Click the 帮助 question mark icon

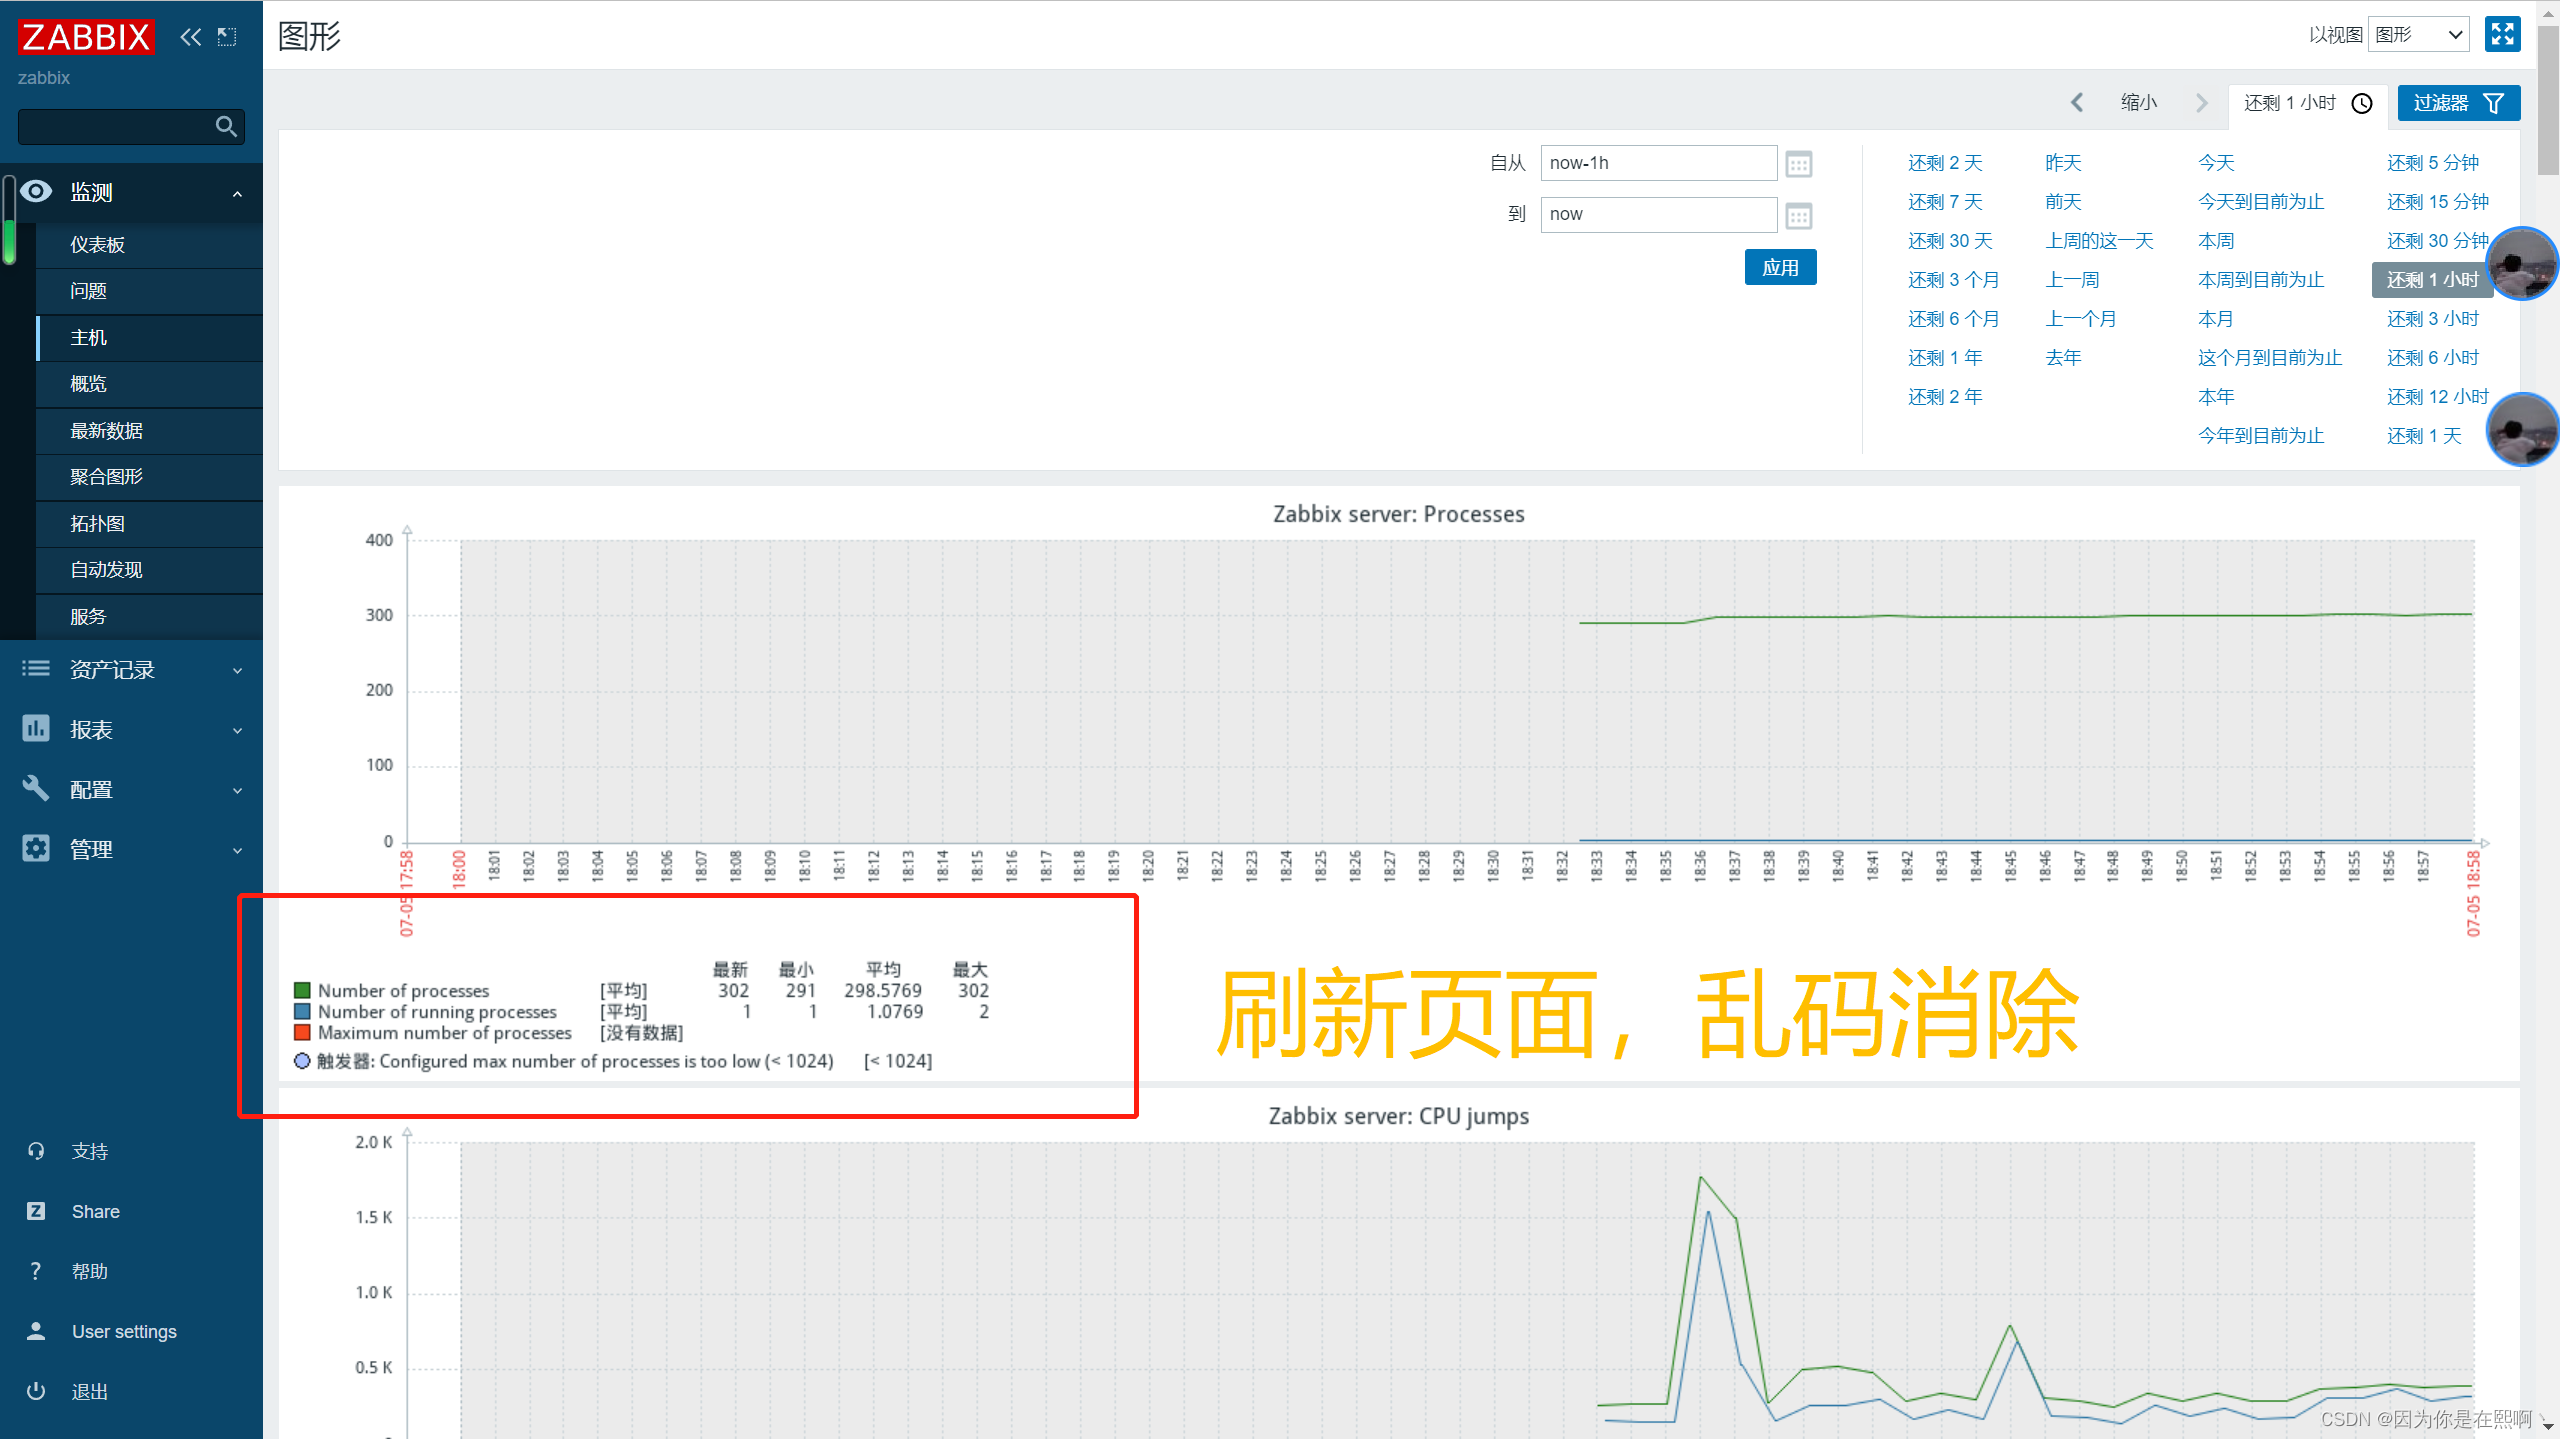pos(36,1271)
